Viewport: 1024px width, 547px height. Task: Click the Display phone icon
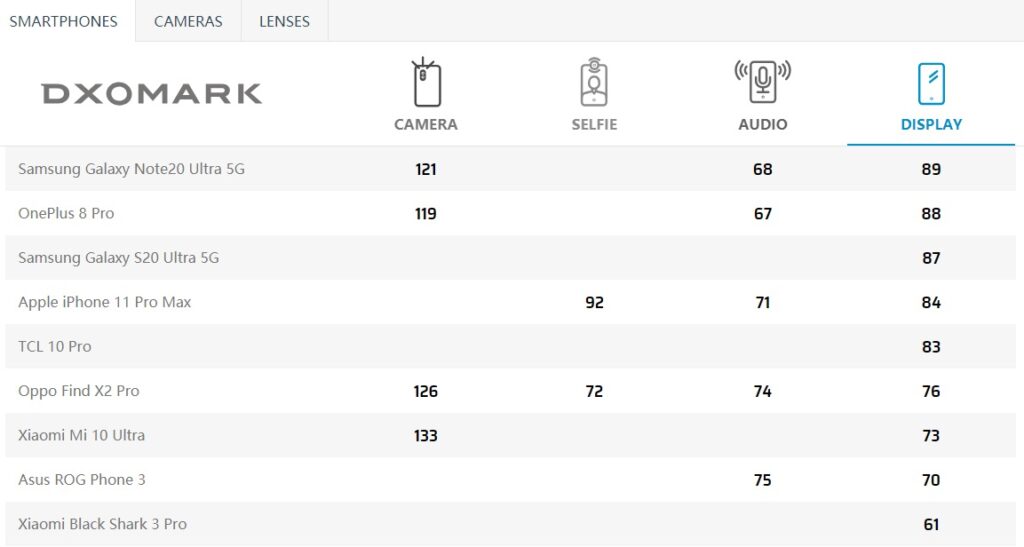pos(931,84)
